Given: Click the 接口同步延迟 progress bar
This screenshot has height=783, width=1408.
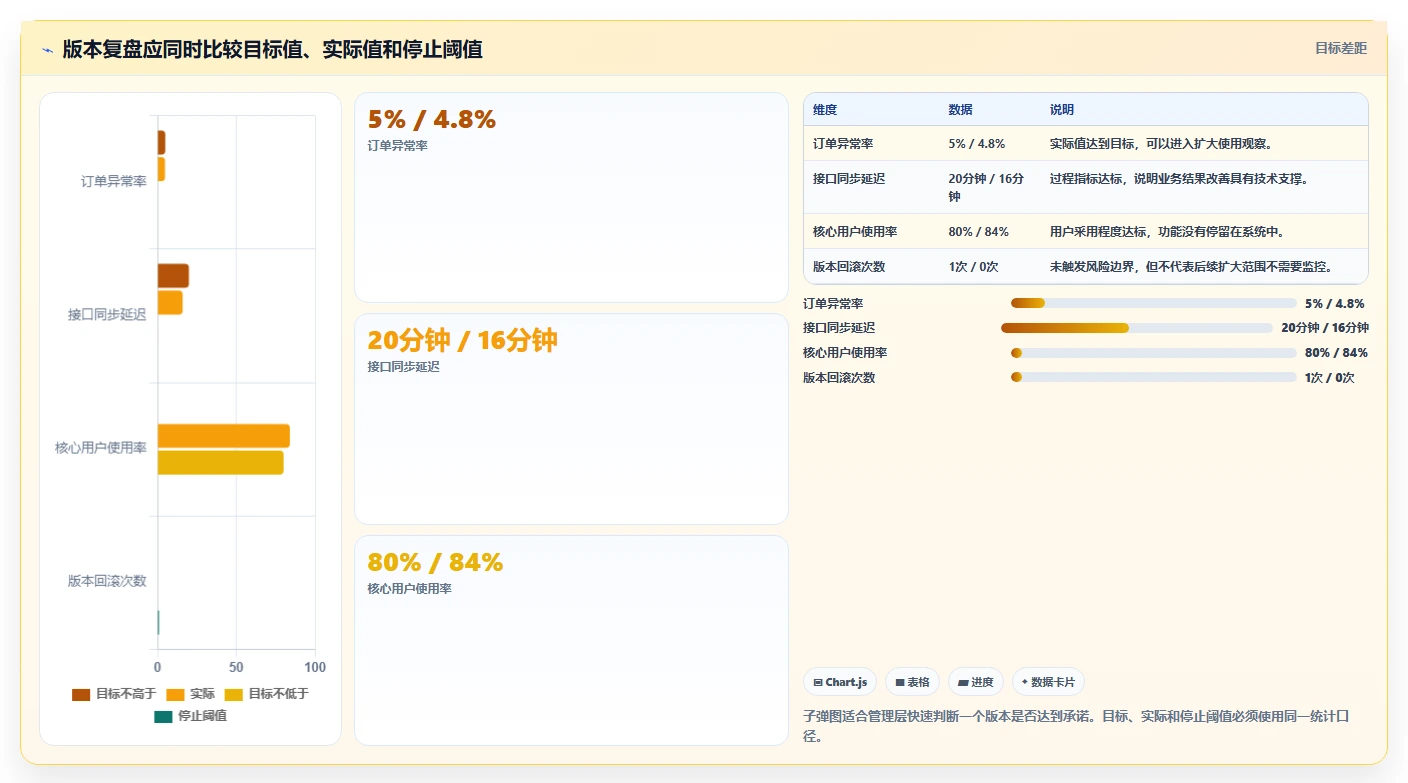Looking at the screenshot, I should (x=1136, y=328).
